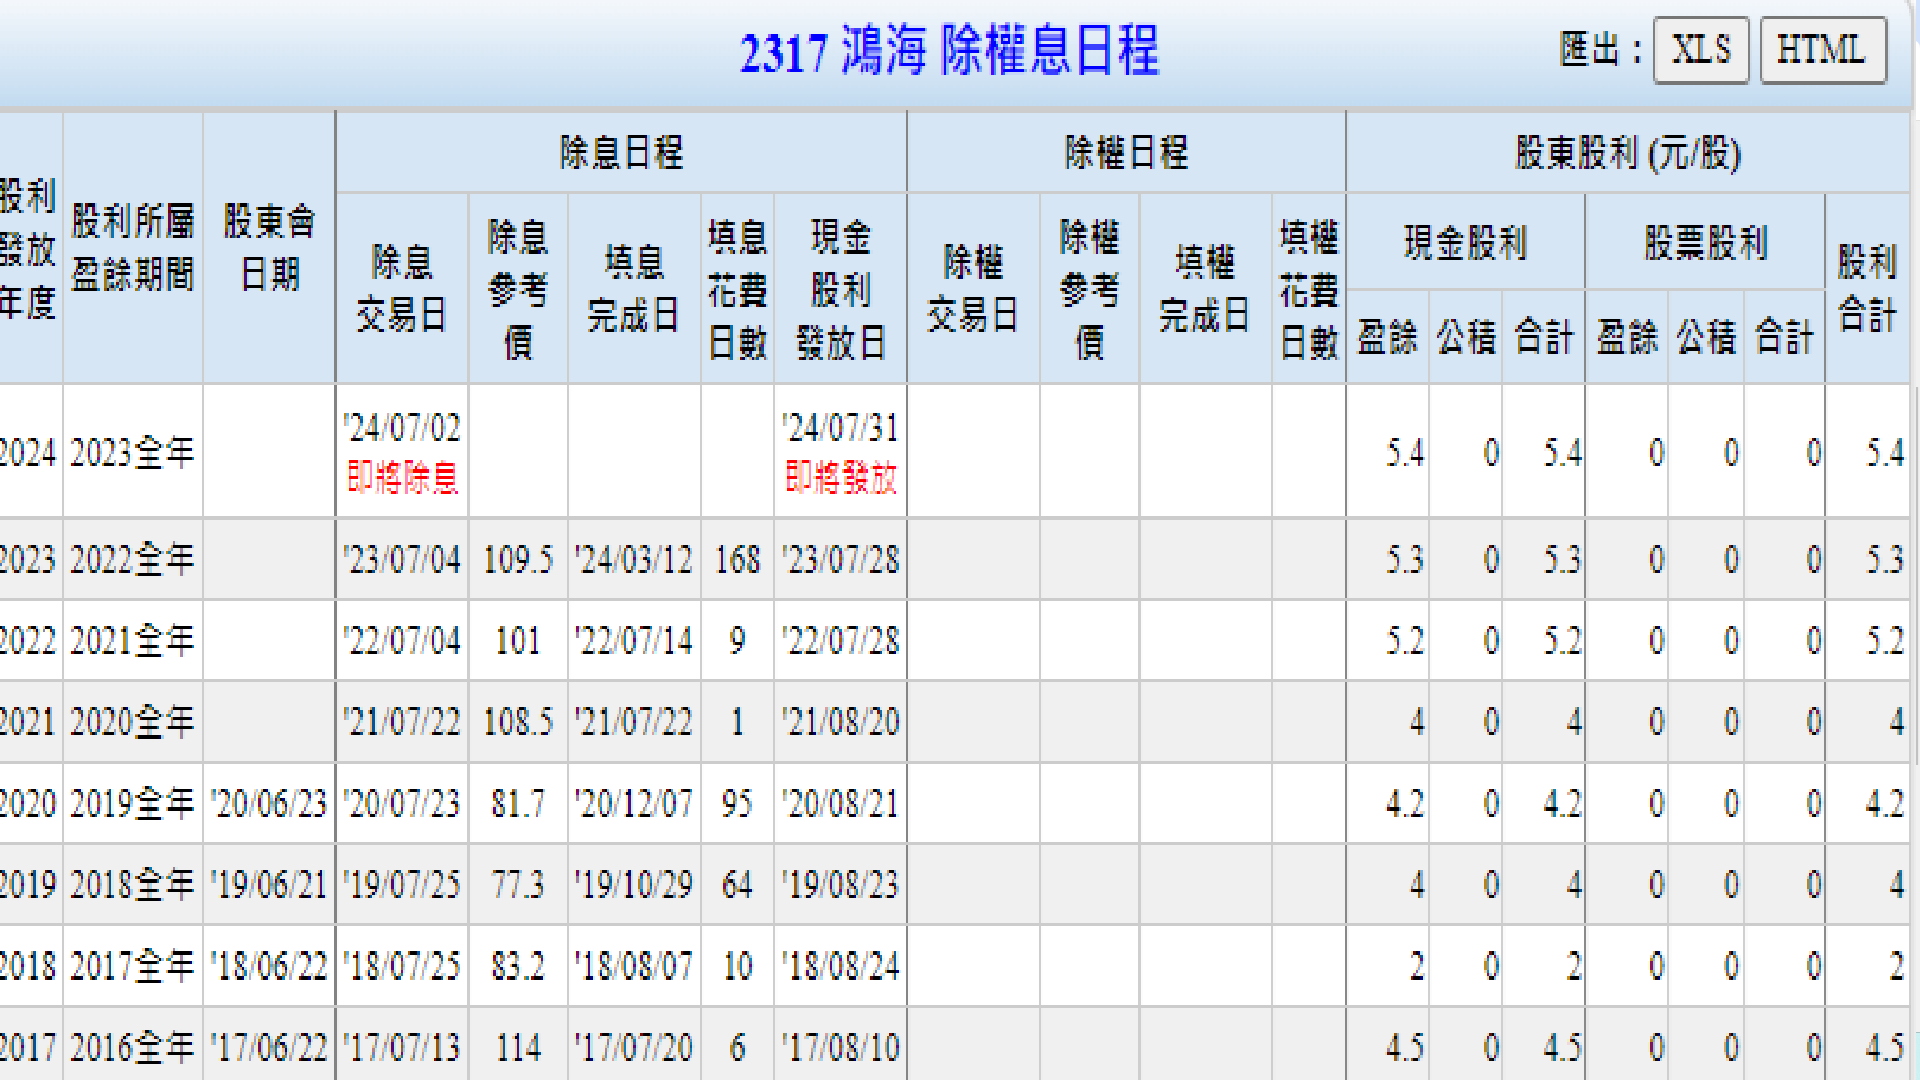Click the 股東股利 (元/股) header

(x=1627, y=153)
